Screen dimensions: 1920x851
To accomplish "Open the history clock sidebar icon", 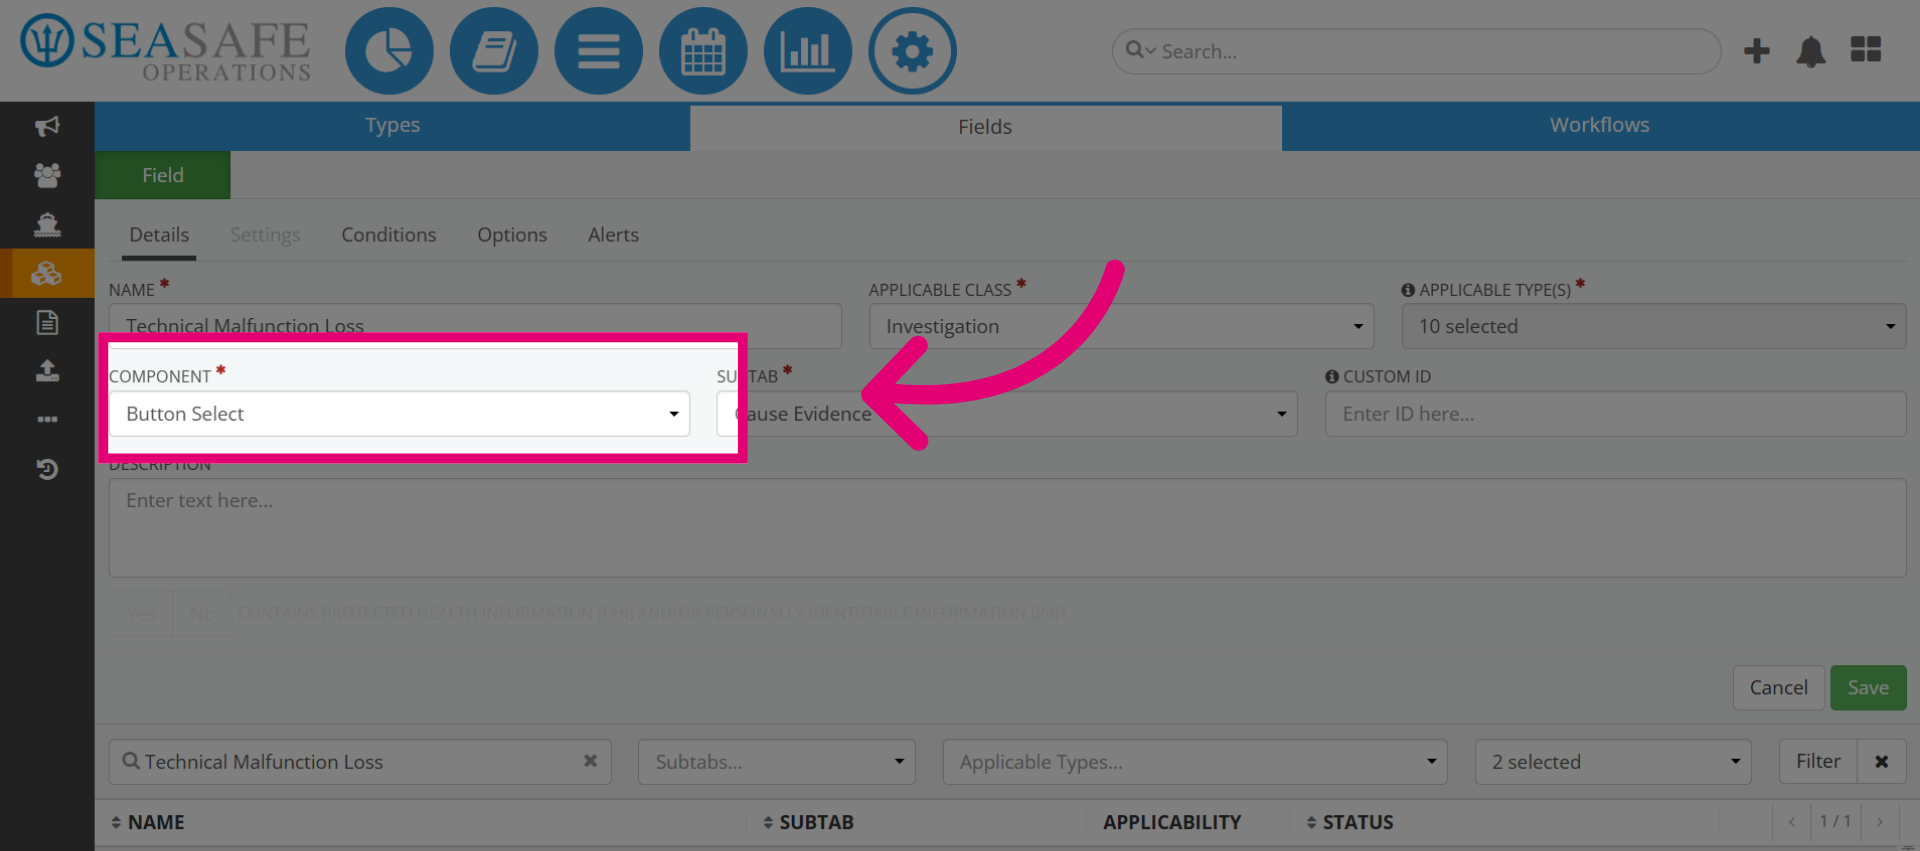I will [x=47, y=469].
